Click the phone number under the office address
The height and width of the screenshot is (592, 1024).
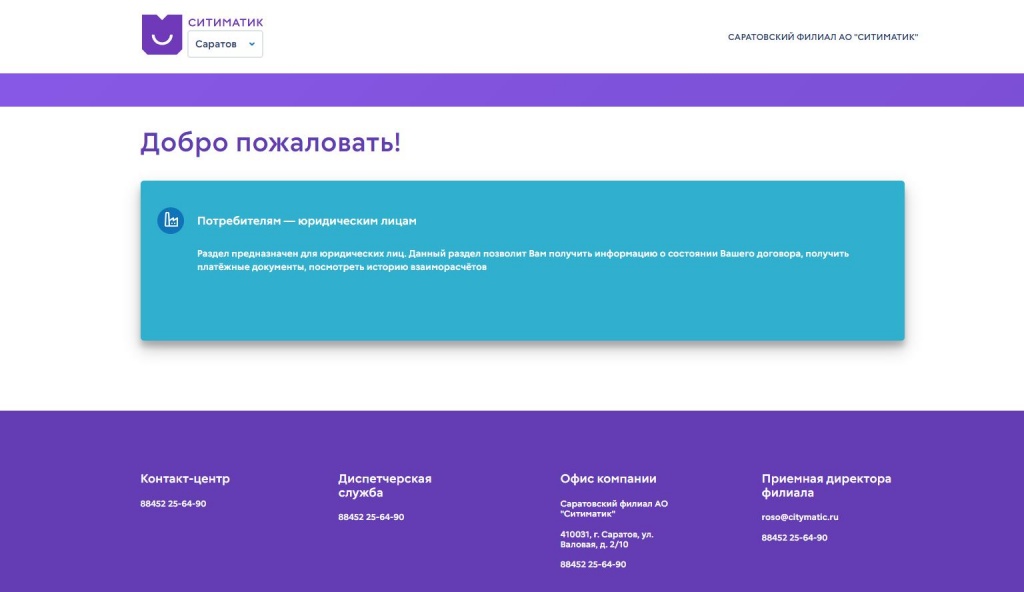tap(593, 565)
